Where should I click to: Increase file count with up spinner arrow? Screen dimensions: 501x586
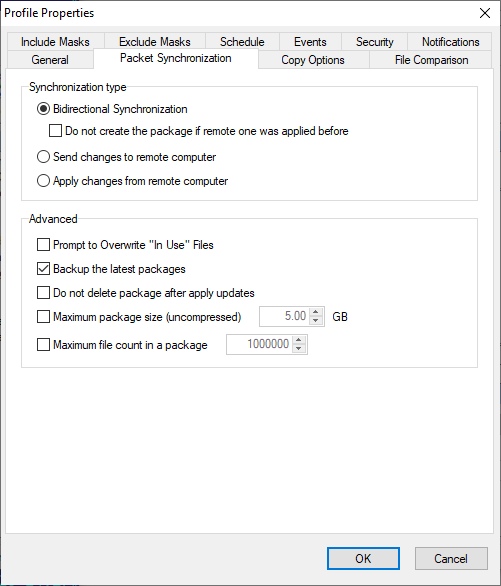click(x=299, y=340)
